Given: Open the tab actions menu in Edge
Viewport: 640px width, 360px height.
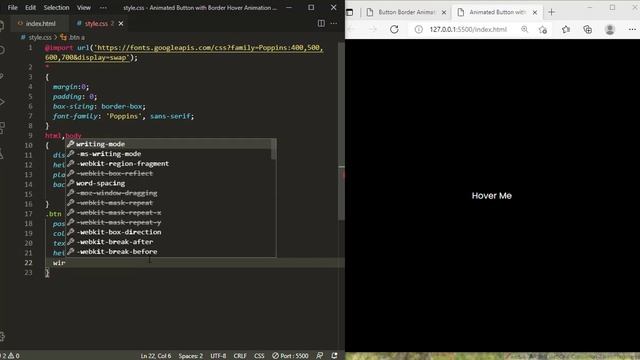Looking at the screenshot, I should pyautogui.click(x=350, y=12).
